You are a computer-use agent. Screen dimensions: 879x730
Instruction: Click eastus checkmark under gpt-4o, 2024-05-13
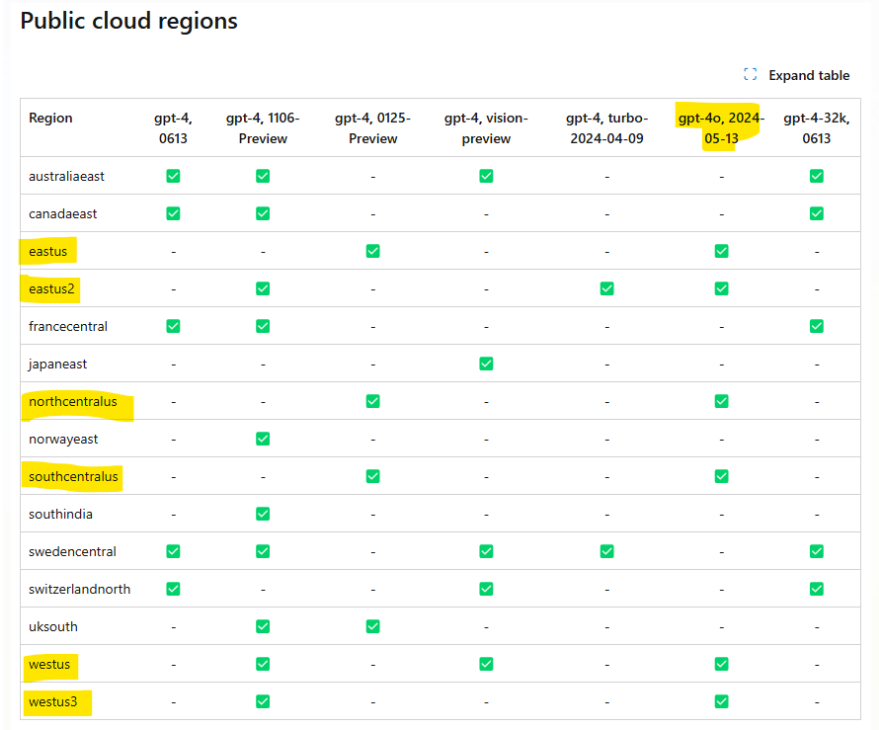point(721,251)
